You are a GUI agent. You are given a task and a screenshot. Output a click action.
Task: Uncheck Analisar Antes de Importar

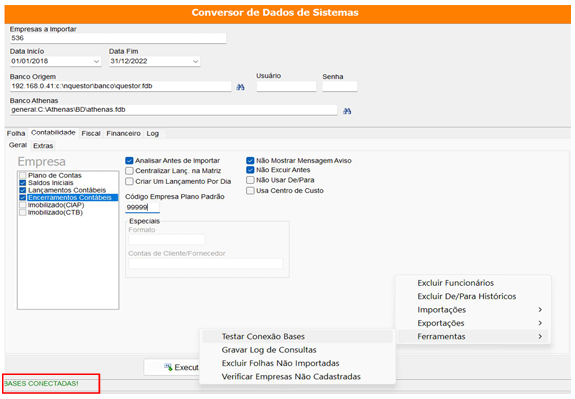point(129,161)
